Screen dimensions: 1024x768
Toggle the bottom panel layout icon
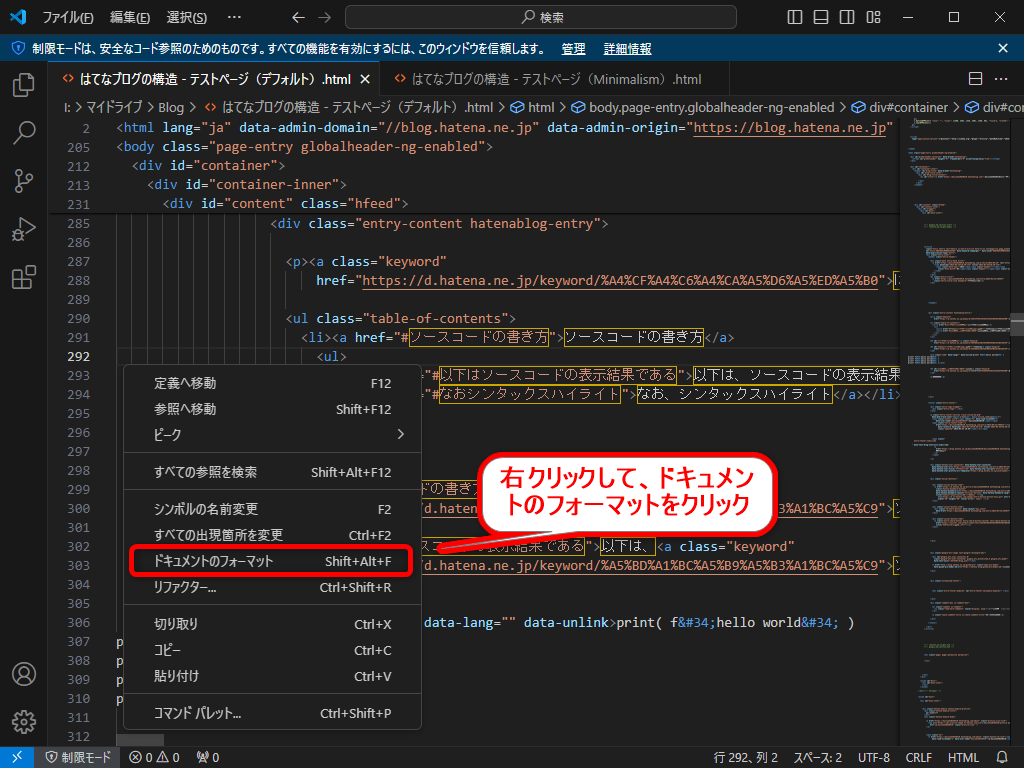(821, 17)
